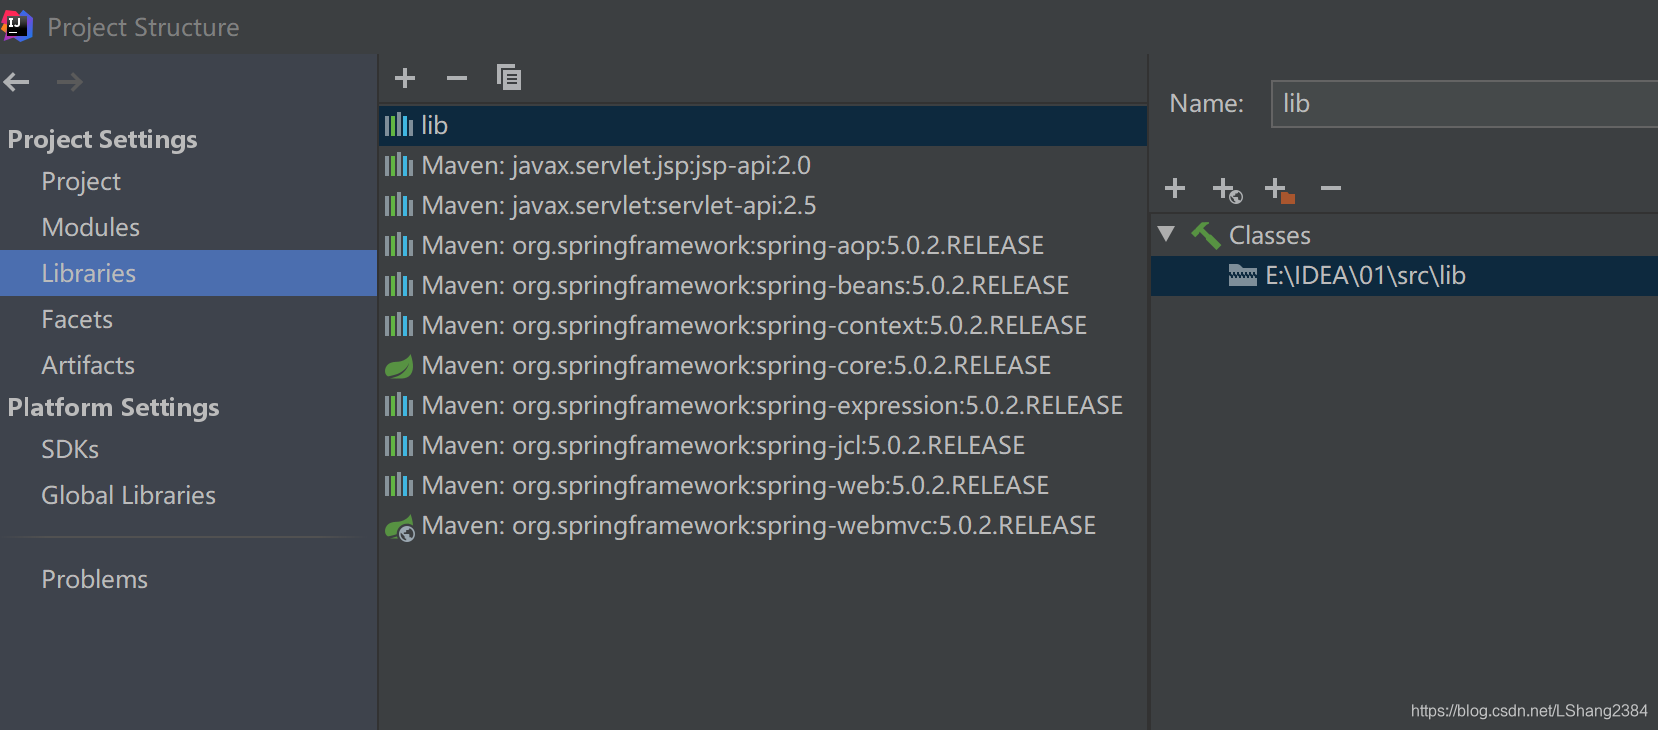The image size is (1658, 730).
Task: Copy the selected library
Action: [x=509, y=77]
